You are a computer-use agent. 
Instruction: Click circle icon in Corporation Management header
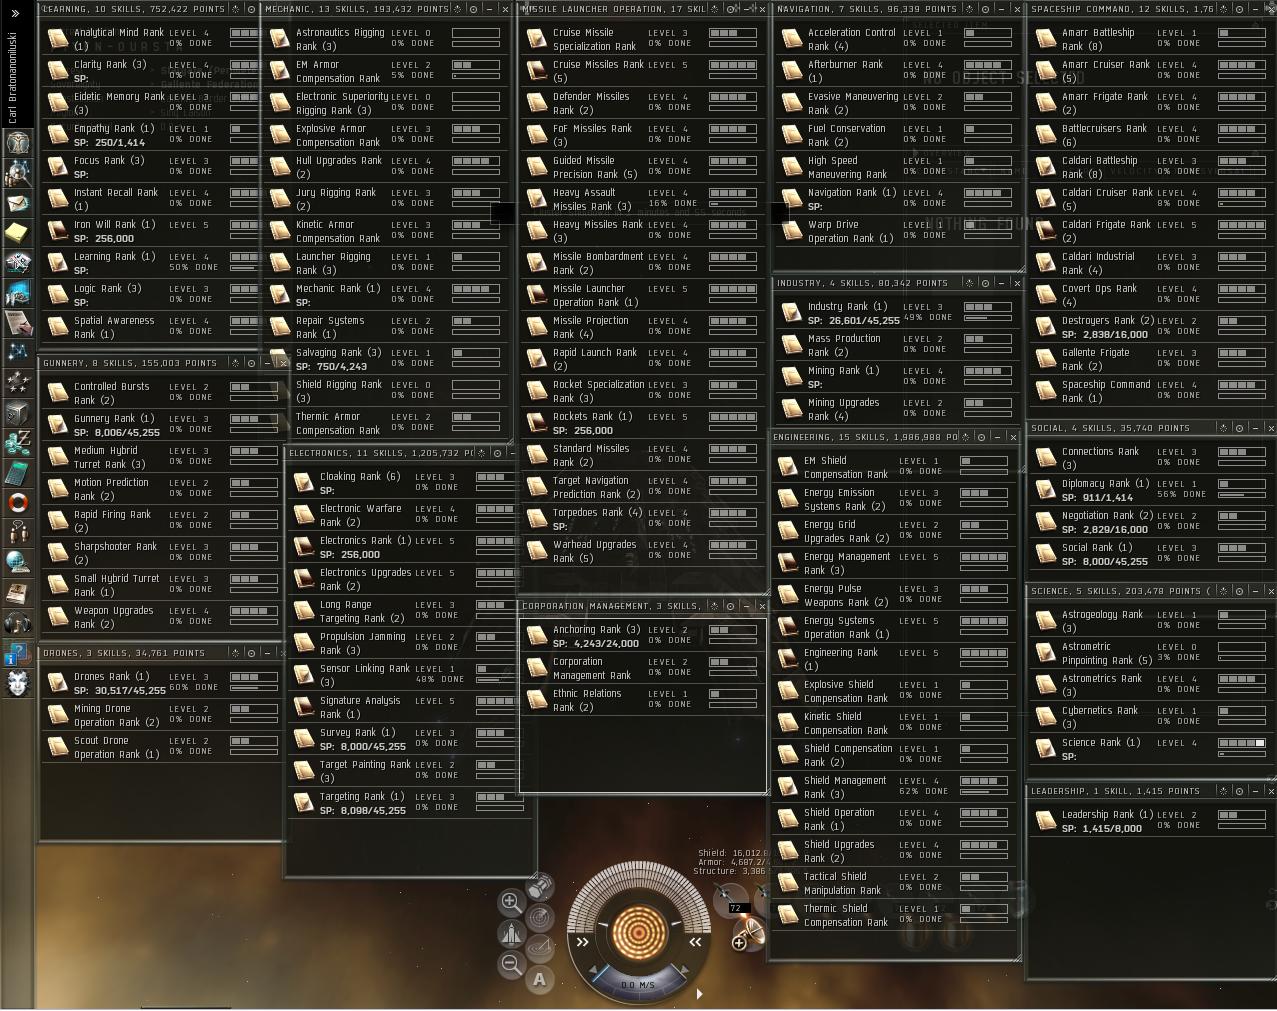click(x=730, y=606)
